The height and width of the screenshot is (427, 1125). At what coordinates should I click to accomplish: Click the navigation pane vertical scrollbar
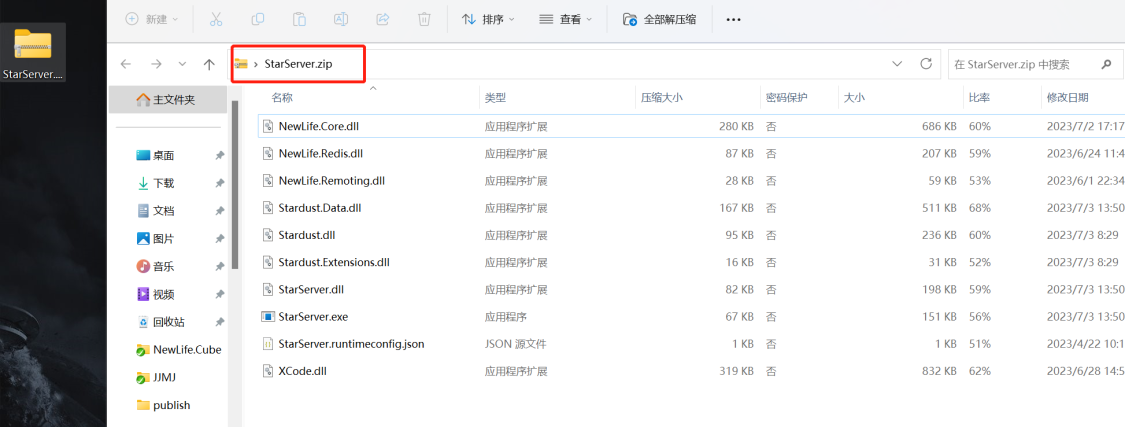tap(235, 184)
